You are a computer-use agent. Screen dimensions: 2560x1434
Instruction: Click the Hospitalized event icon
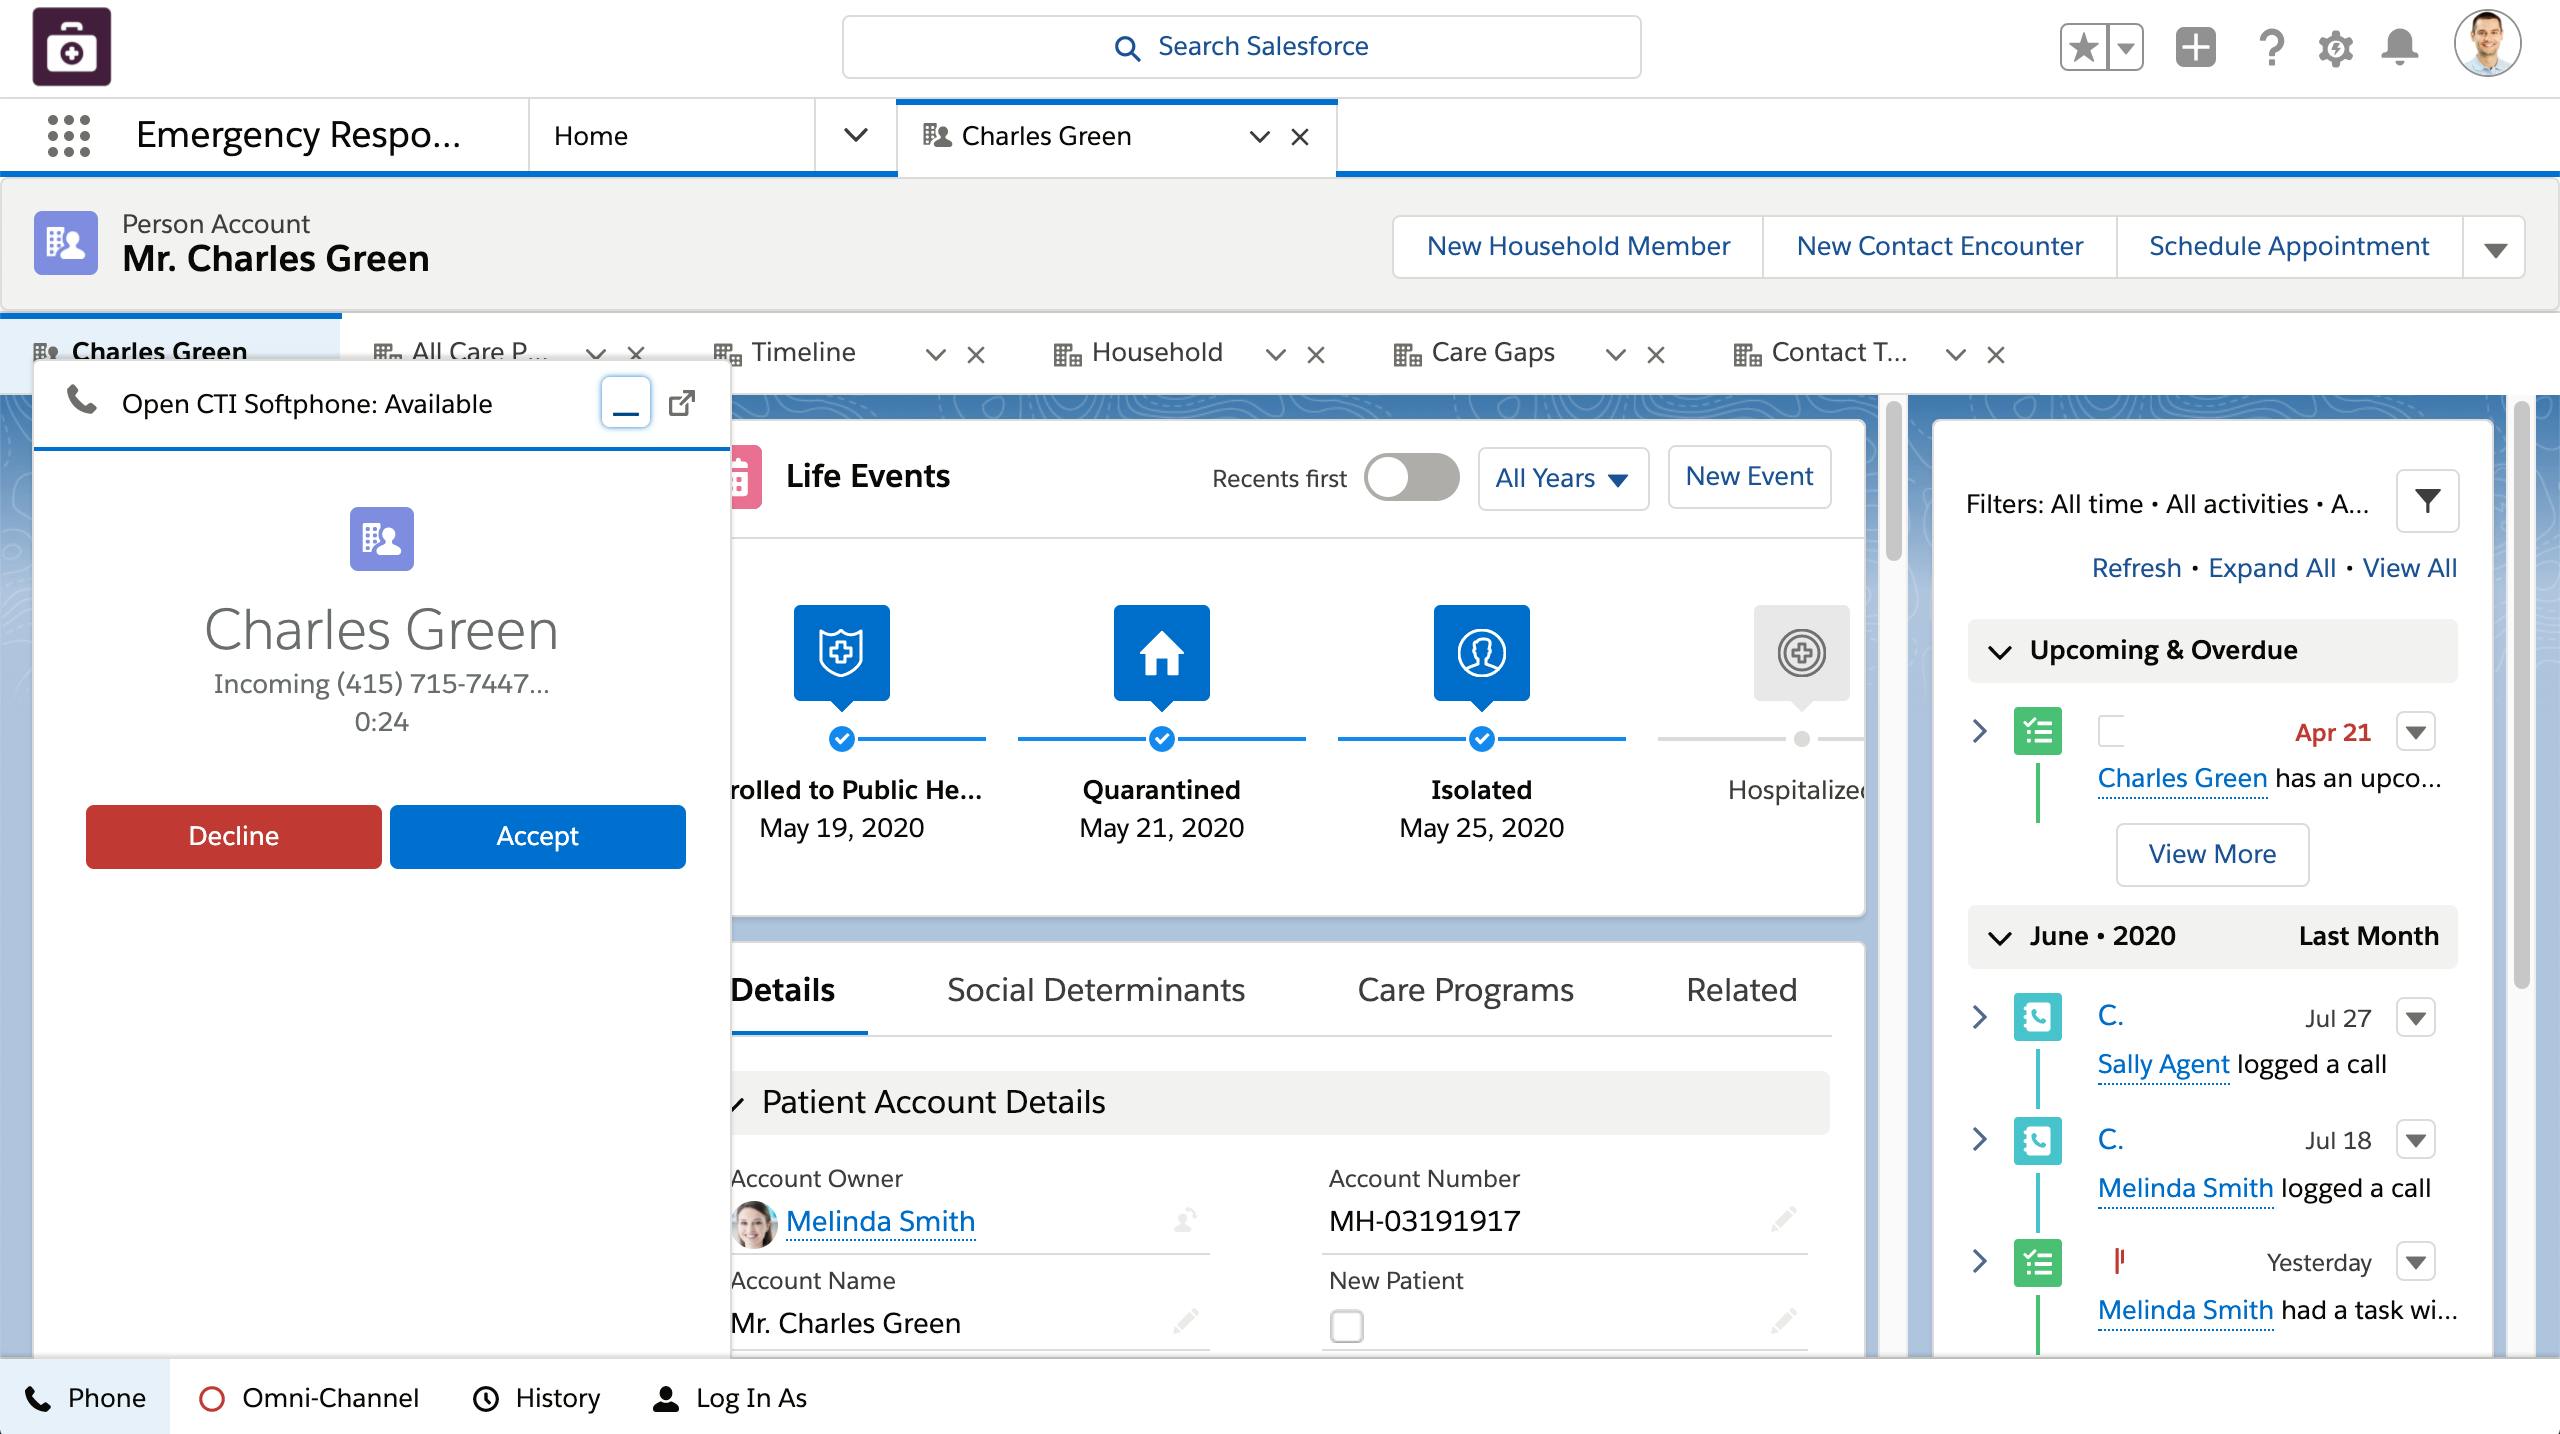pos(1802,652)
